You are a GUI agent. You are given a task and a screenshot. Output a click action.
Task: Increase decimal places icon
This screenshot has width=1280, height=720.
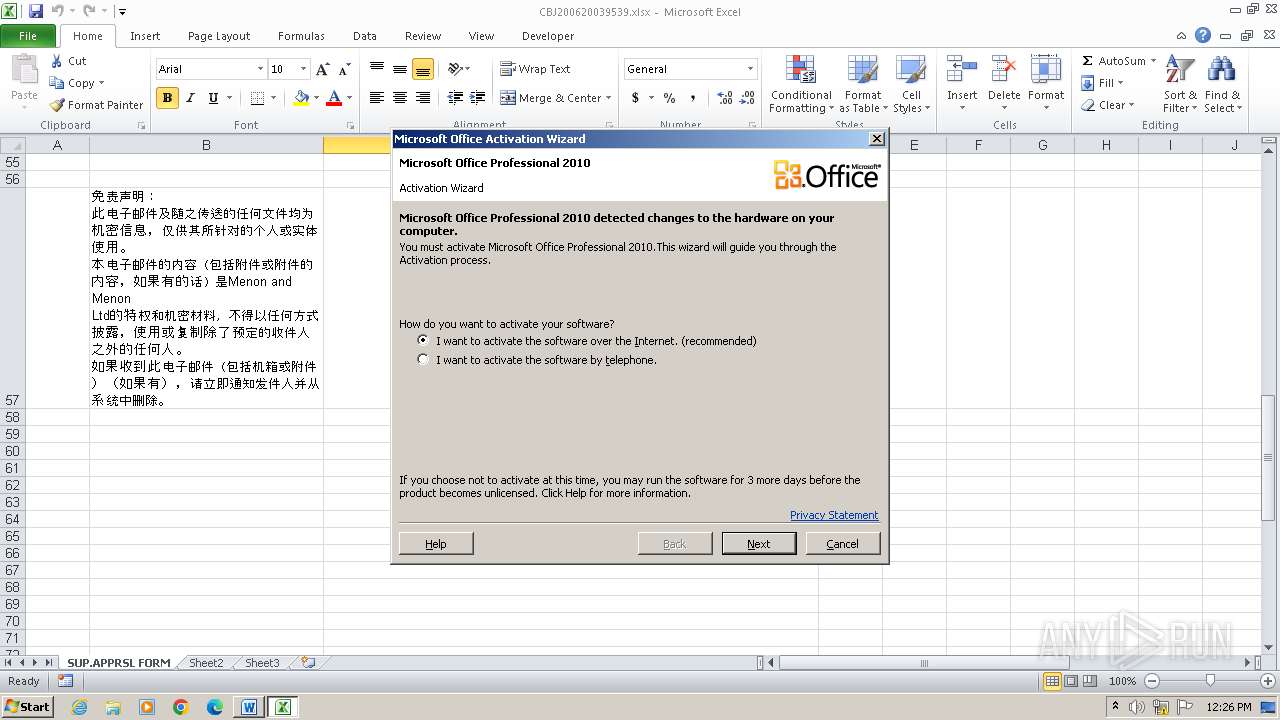point(725,98)
